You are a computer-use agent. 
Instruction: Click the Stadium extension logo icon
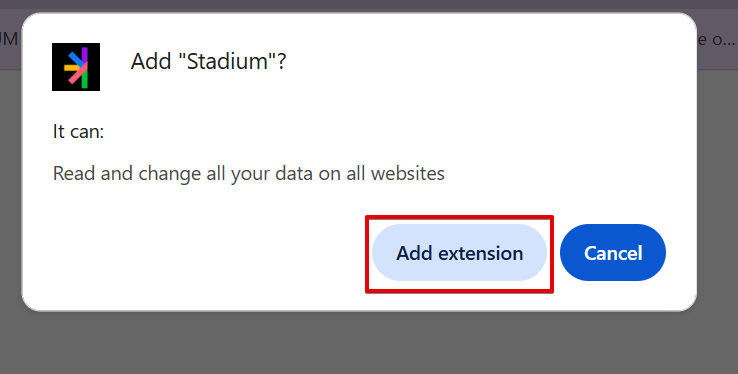76,67
